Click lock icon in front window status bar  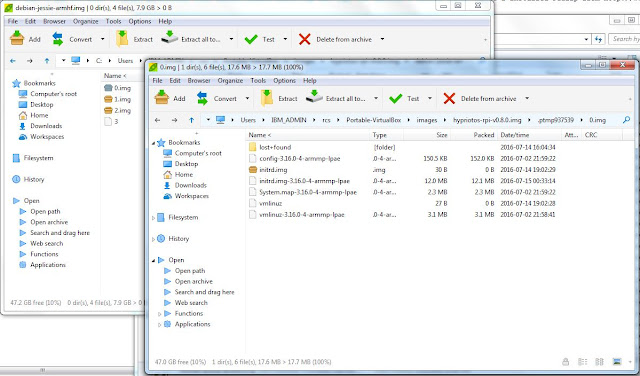pos(565,362)
